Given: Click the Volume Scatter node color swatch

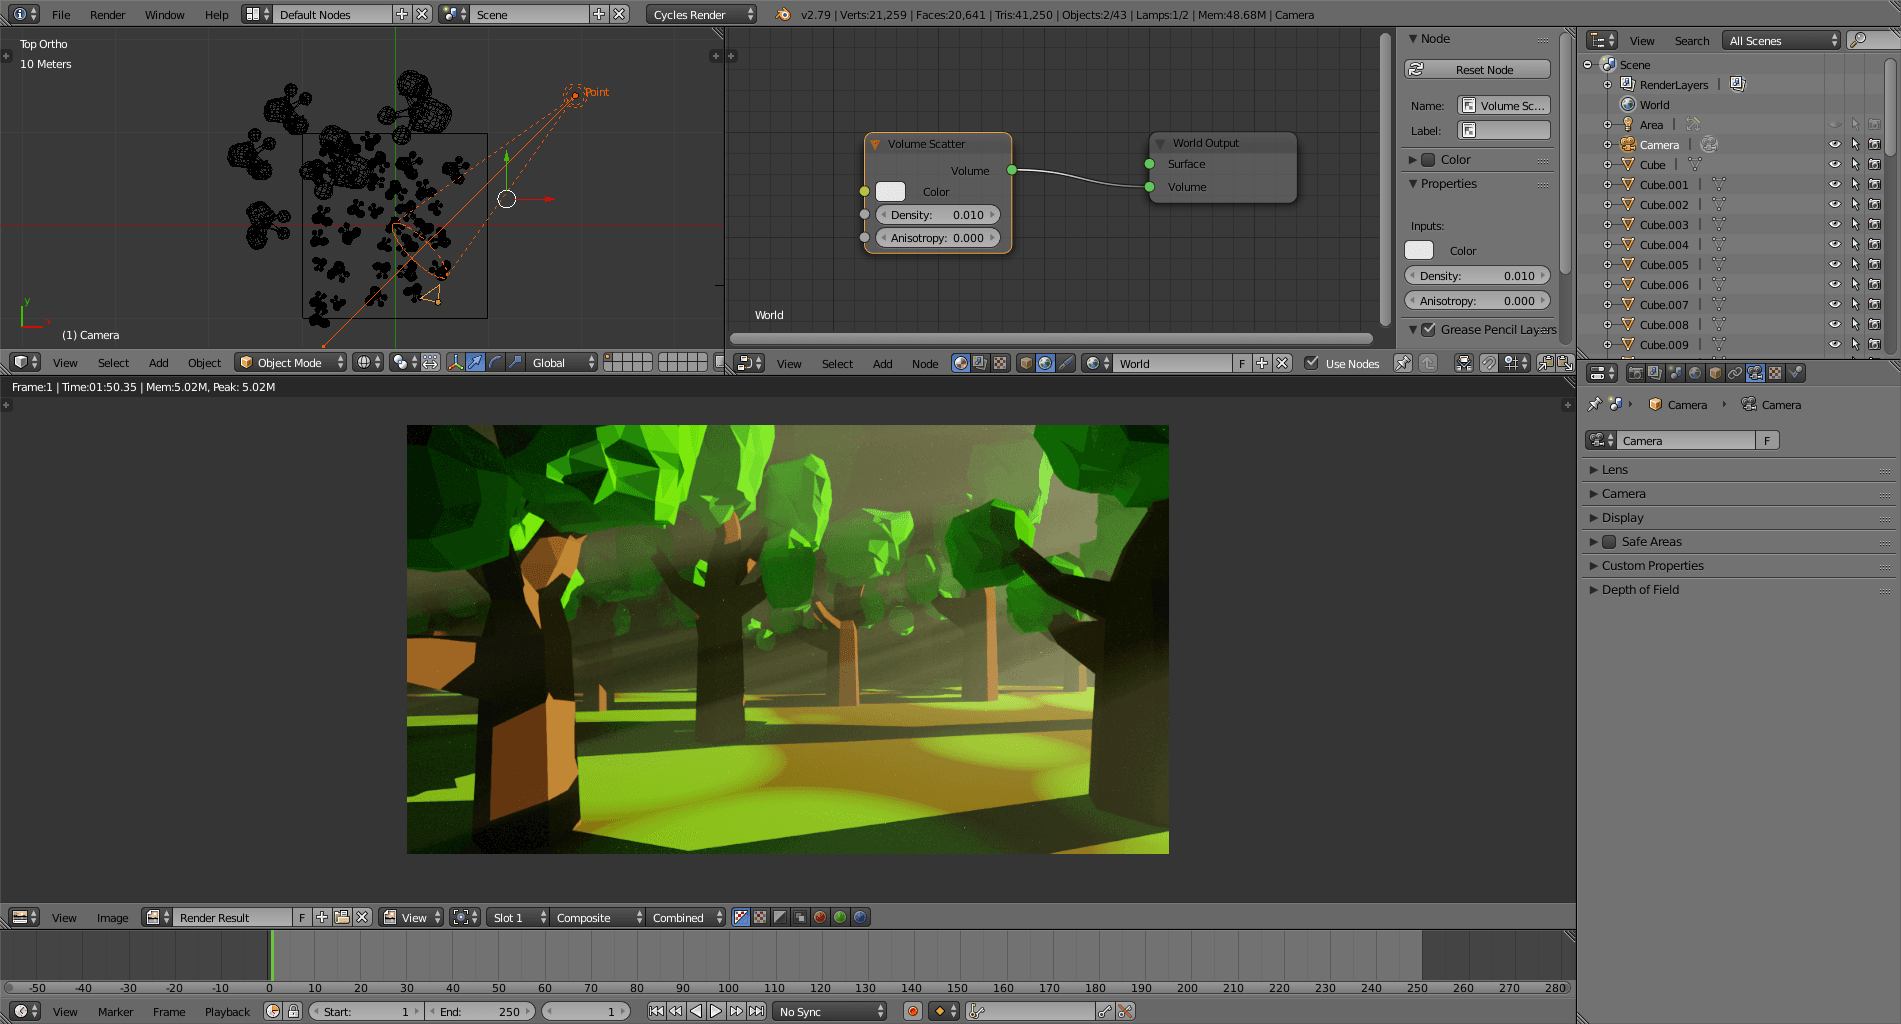Looking at the screenshot, I should pyautogui.click(x=890, y=192).
